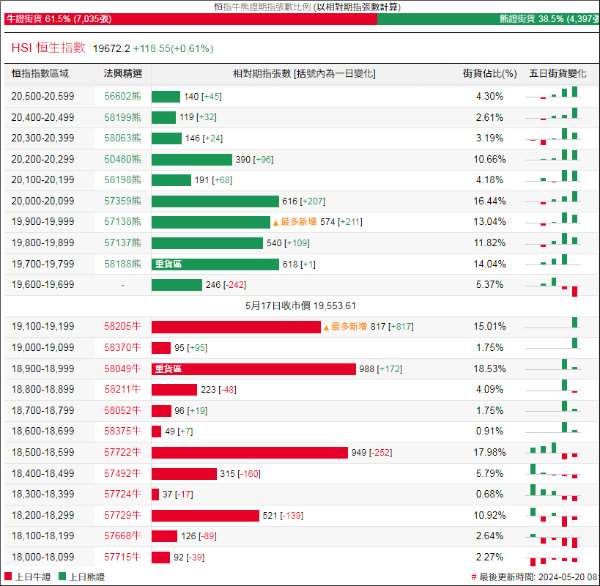Open bull contract link 58205牛
600x586 pixels.
click(x=122, y=326)
